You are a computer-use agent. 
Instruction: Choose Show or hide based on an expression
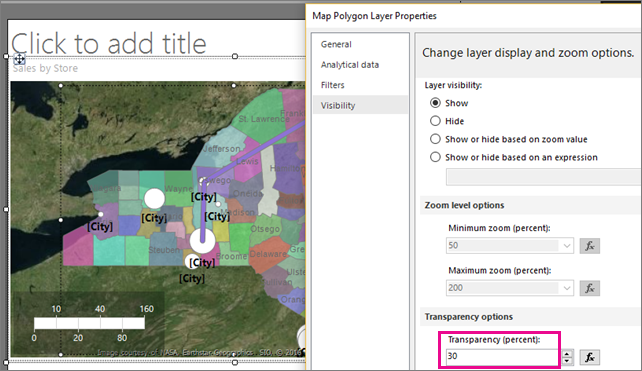pyautogui.click(x=435, y=157)
